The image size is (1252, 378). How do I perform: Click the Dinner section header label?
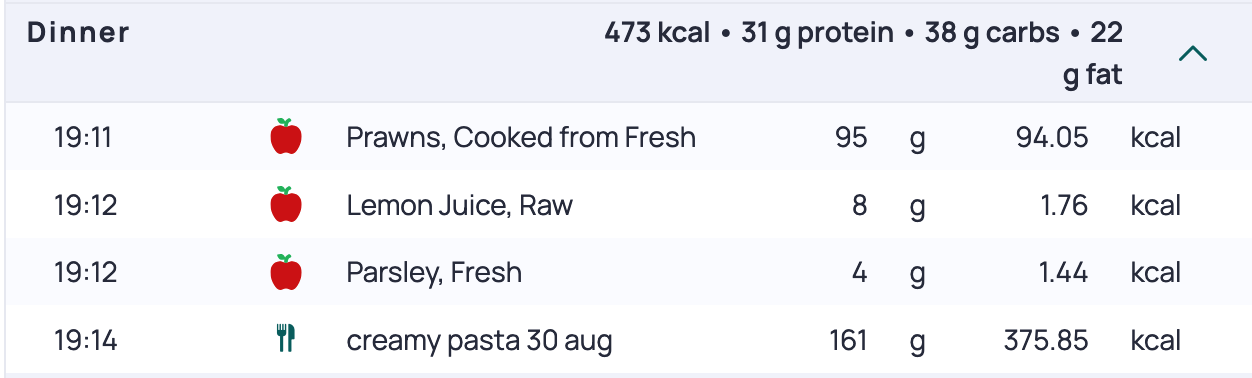[78, 33]
